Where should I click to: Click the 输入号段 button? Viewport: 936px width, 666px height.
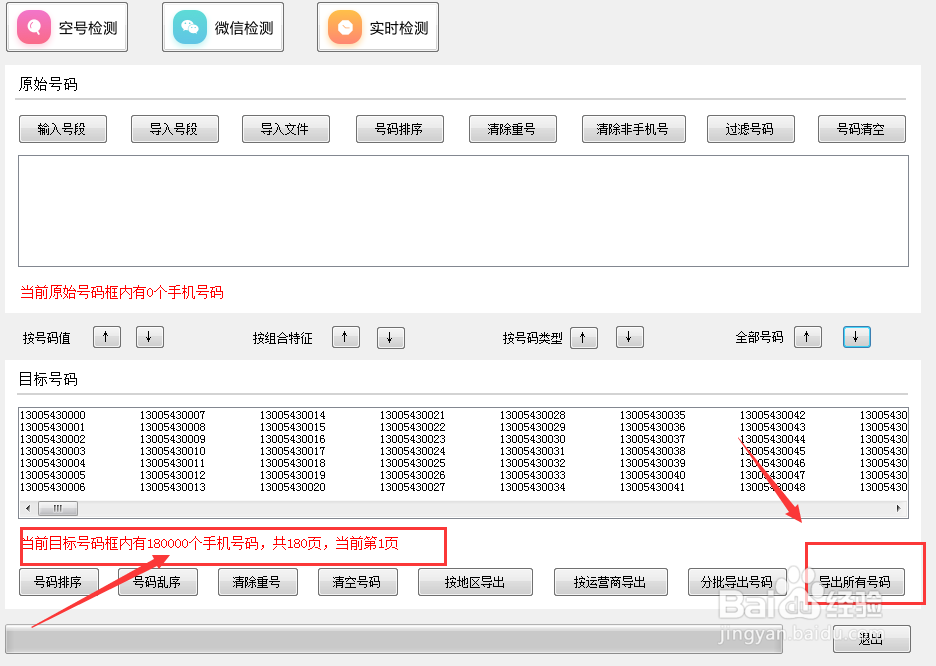62,128
